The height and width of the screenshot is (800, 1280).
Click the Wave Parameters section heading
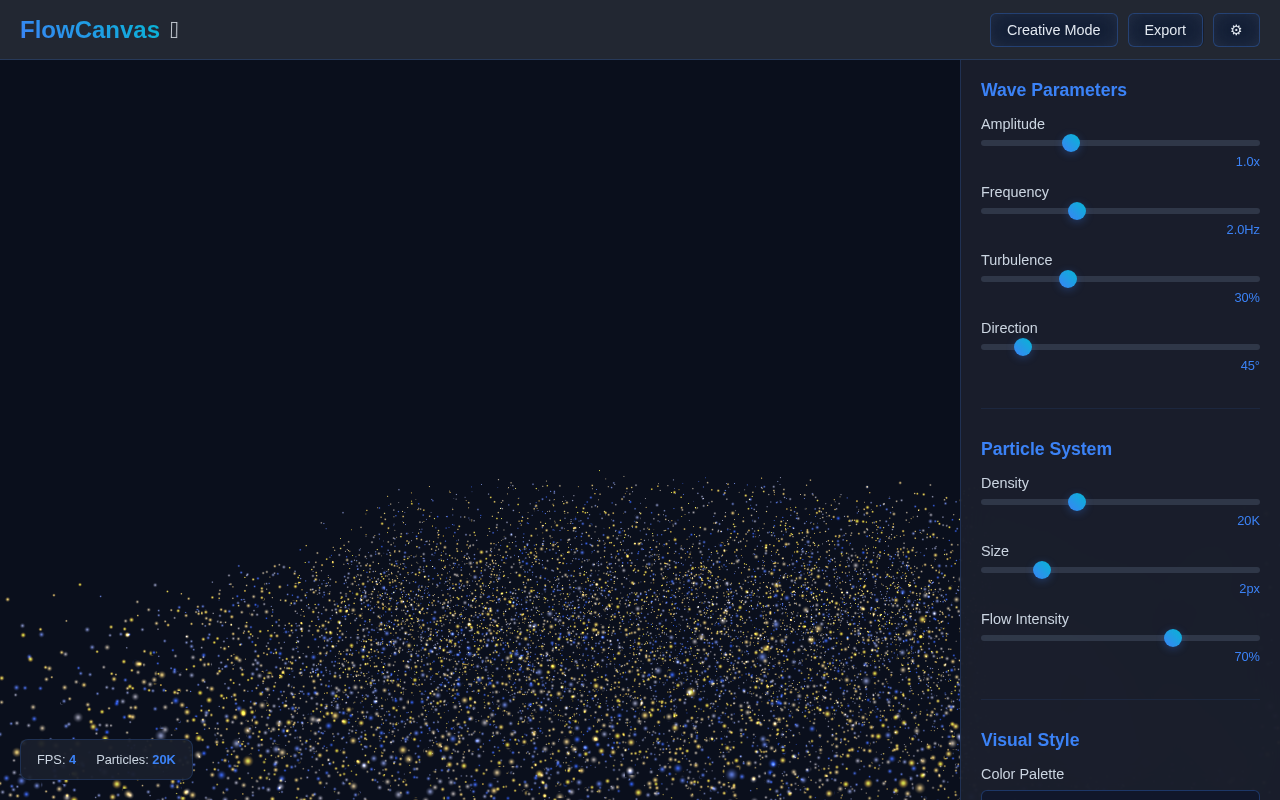click(1054, 90)
